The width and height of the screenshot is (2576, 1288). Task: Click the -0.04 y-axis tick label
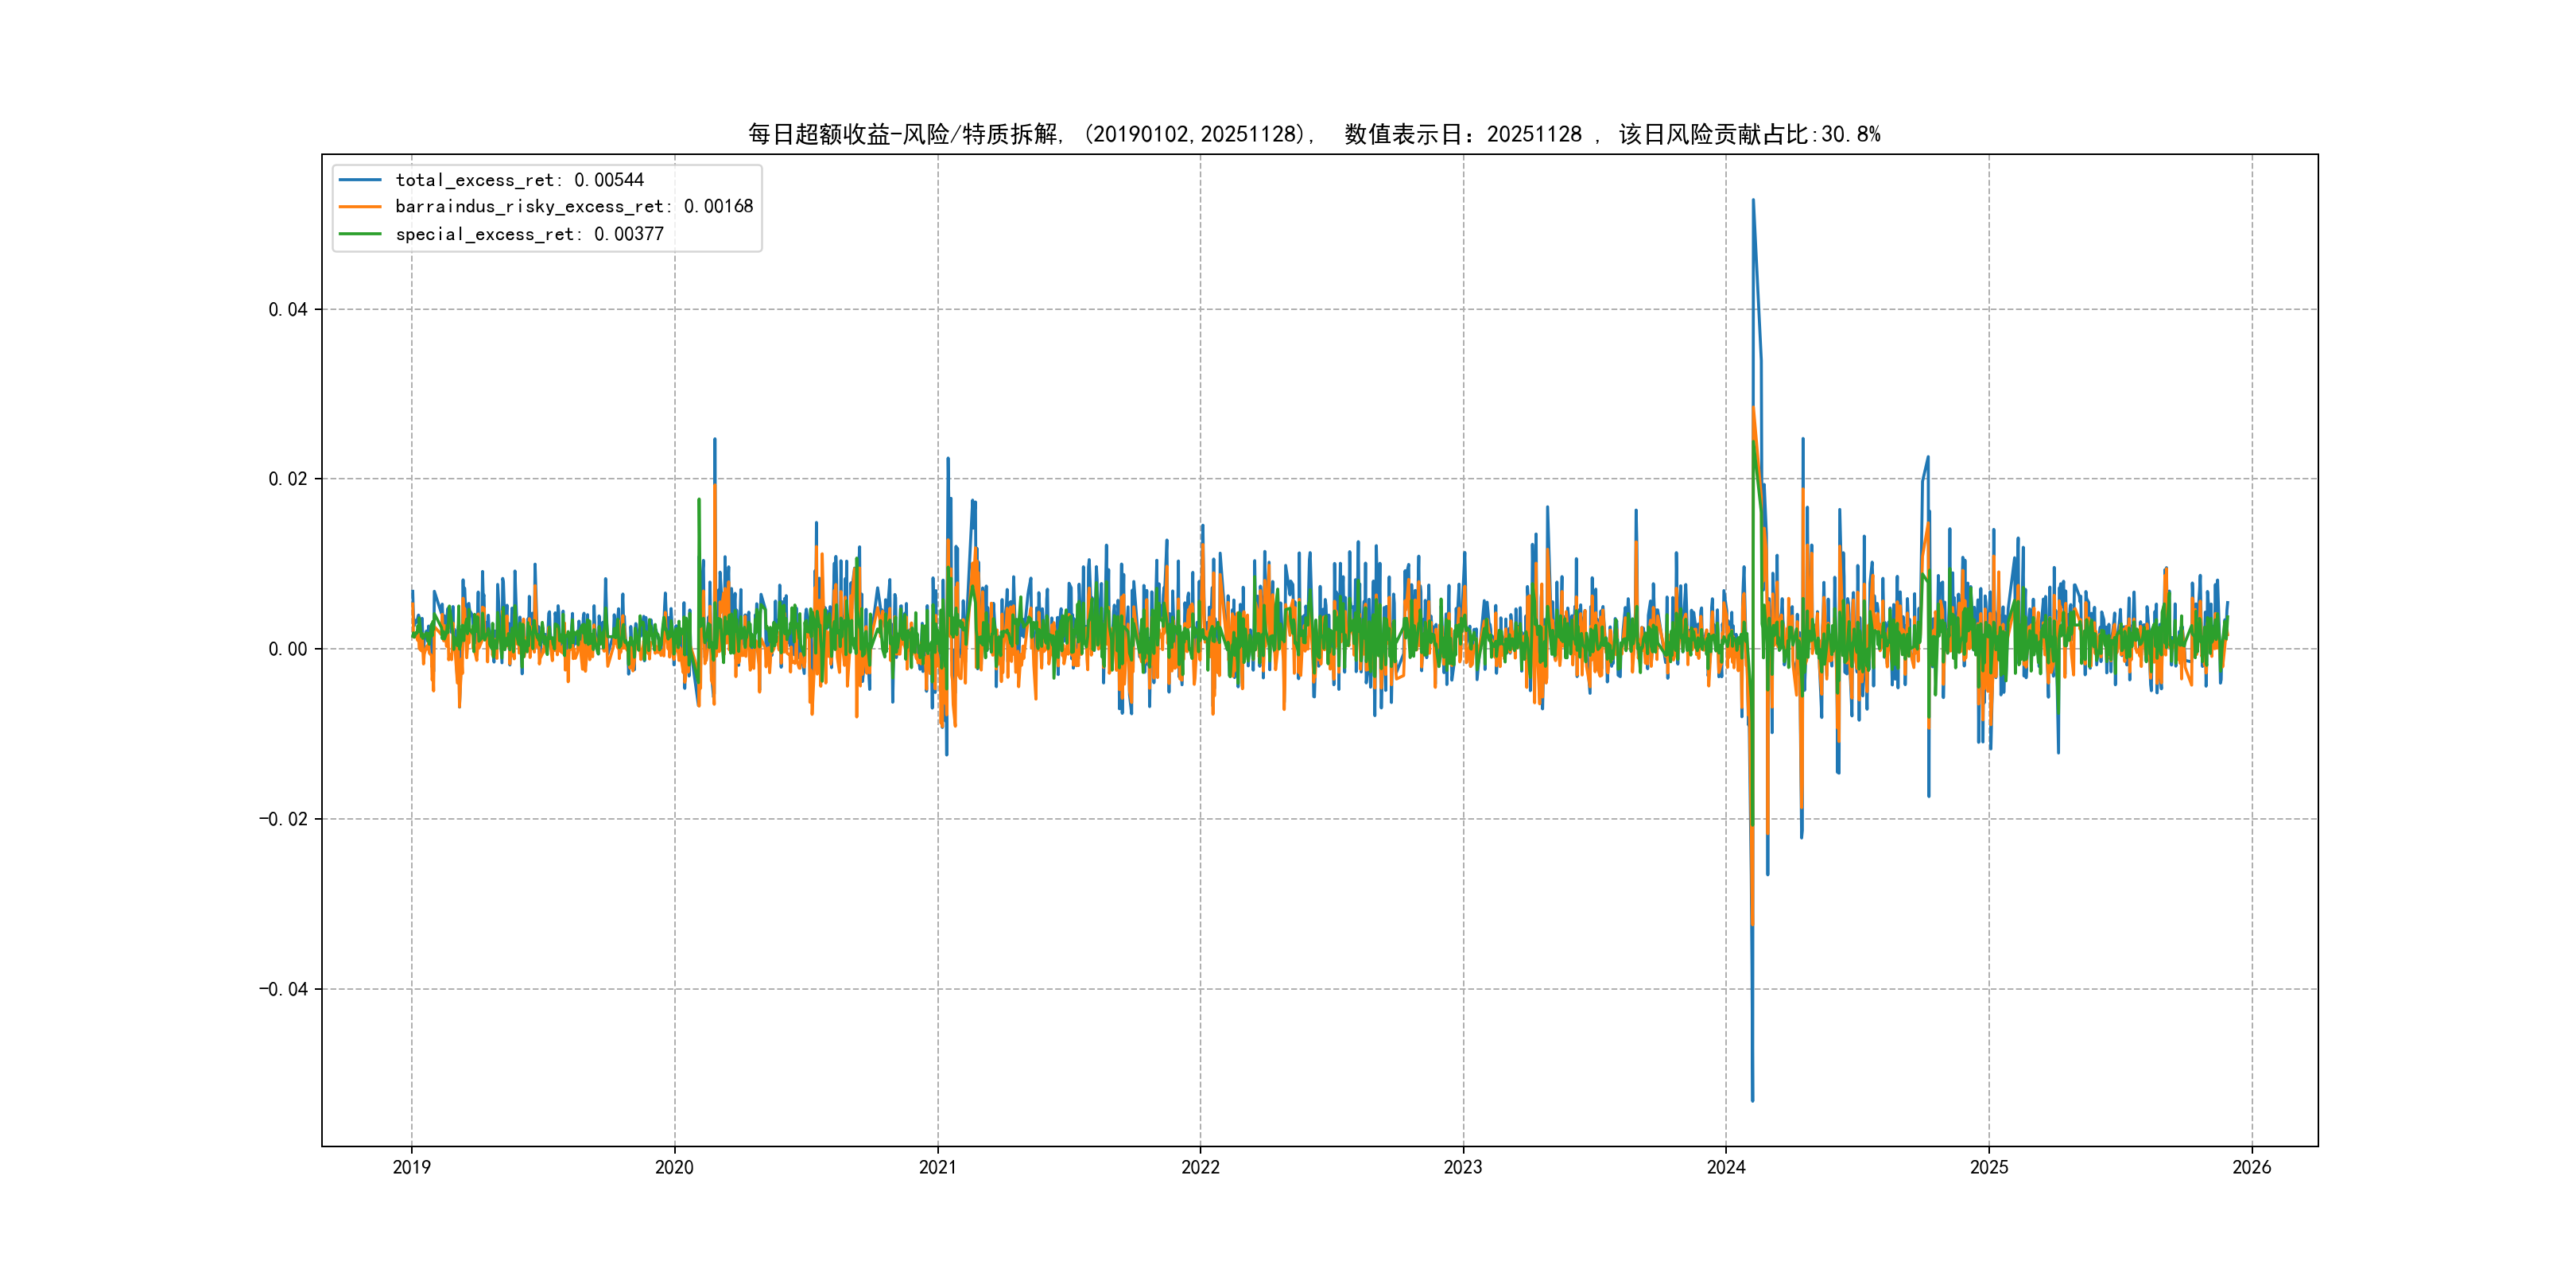(x=283, y=989)
